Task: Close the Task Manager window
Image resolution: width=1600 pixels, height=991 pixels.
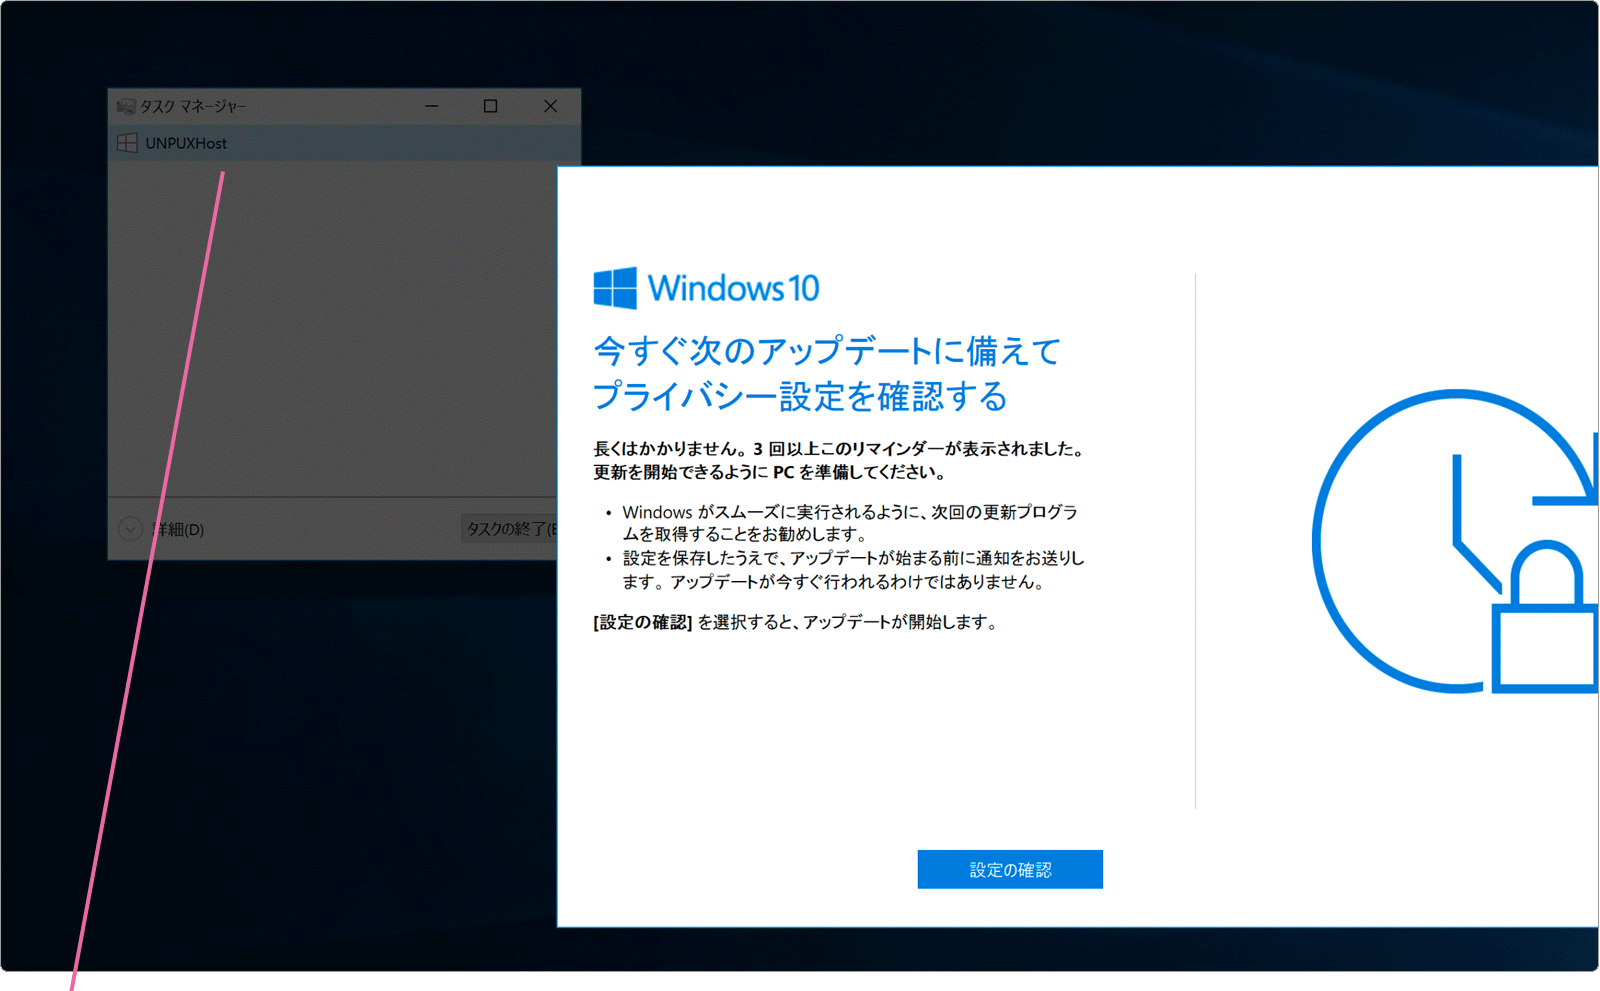Action: (550, 106)
